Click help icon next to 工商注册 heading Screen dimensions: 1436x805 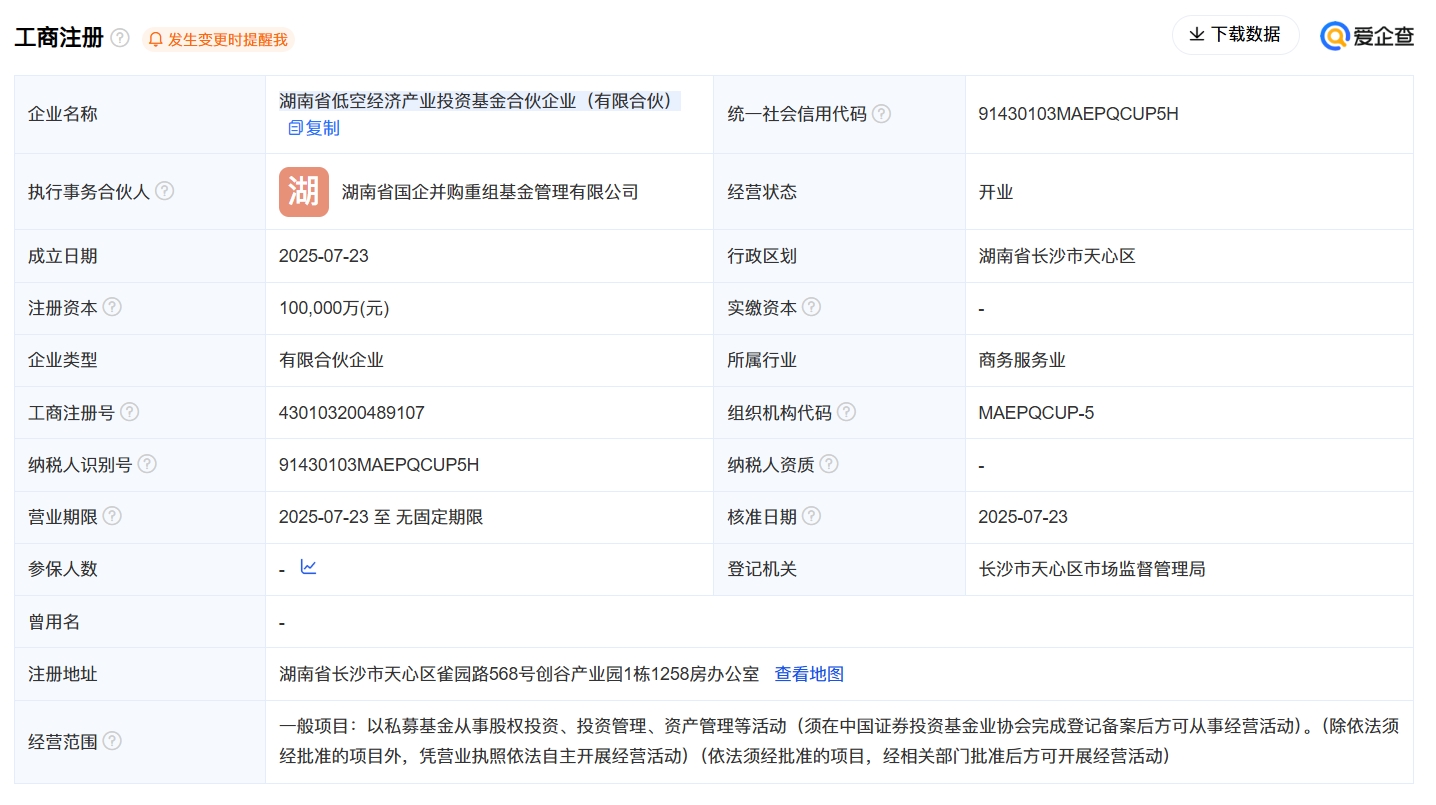(120, 38)
